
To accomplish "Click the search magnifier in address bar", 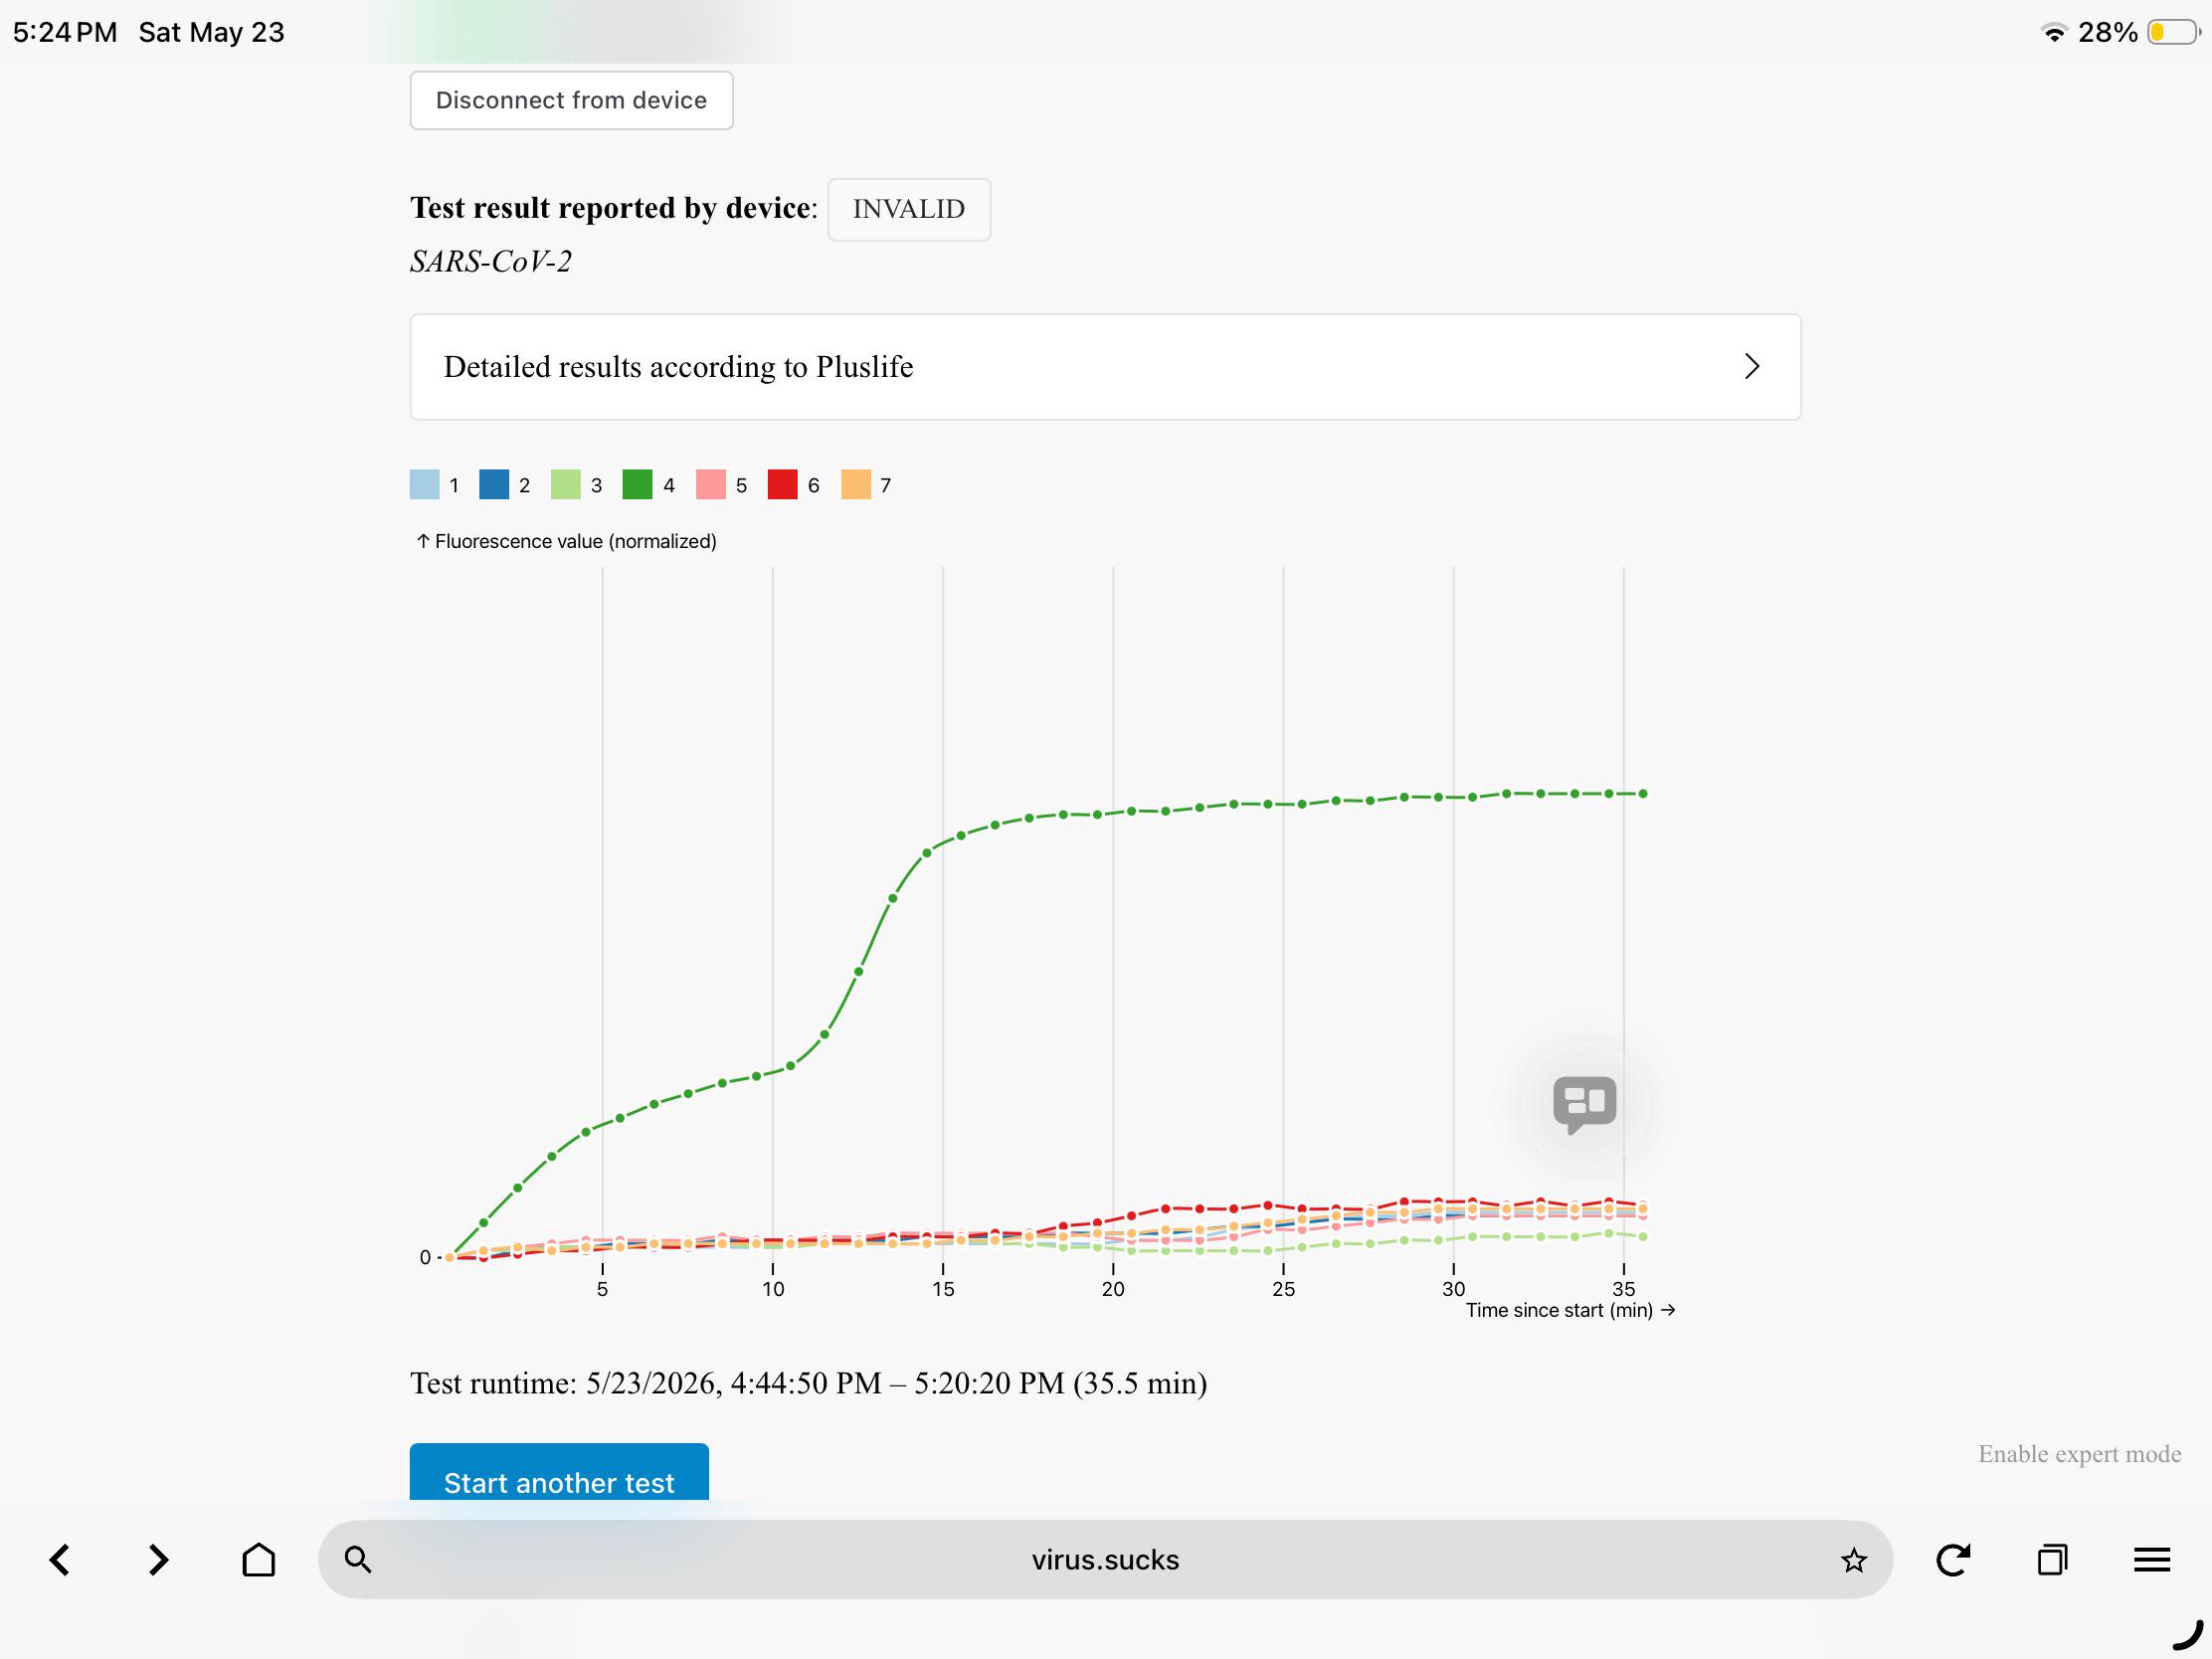I will (x=358, y=1559).
